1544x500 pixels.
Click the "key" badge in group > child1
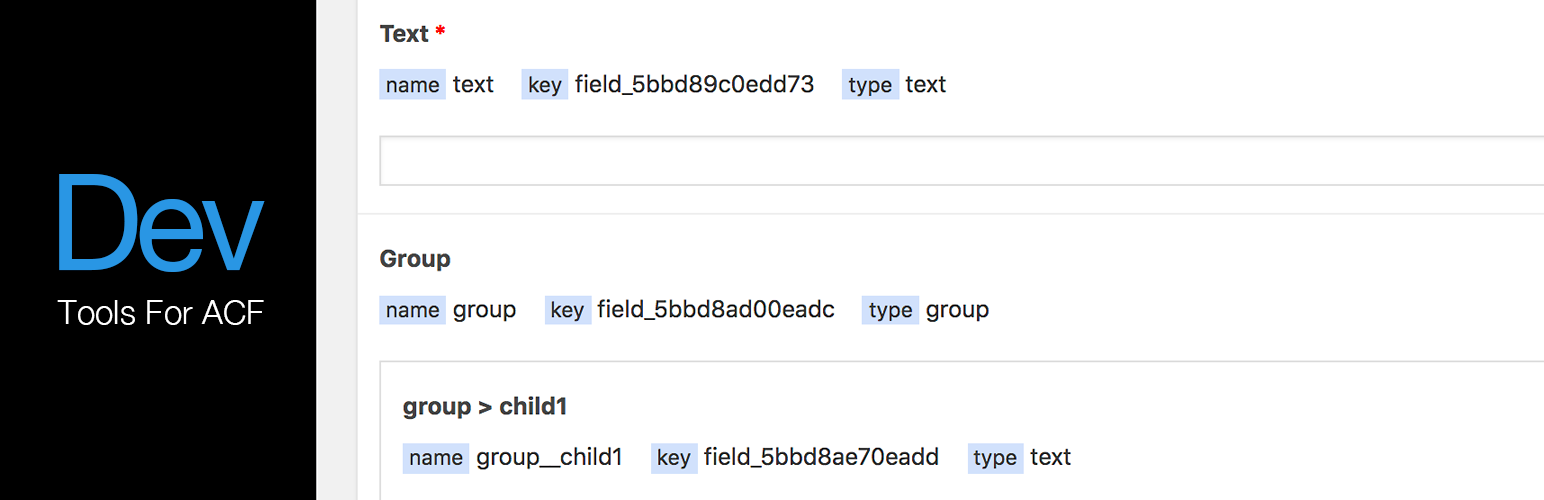click(x=673, y=458)
